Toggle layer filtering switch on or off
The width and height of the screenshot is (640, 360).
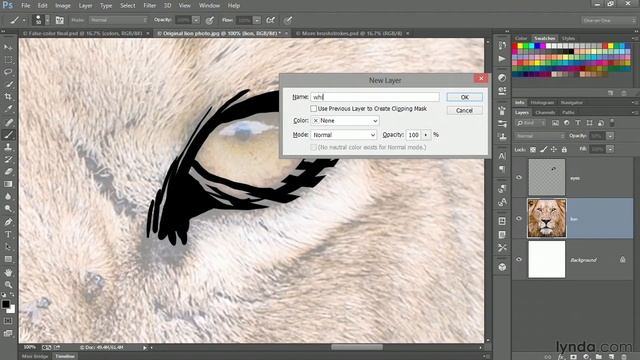tap(612, 122)
